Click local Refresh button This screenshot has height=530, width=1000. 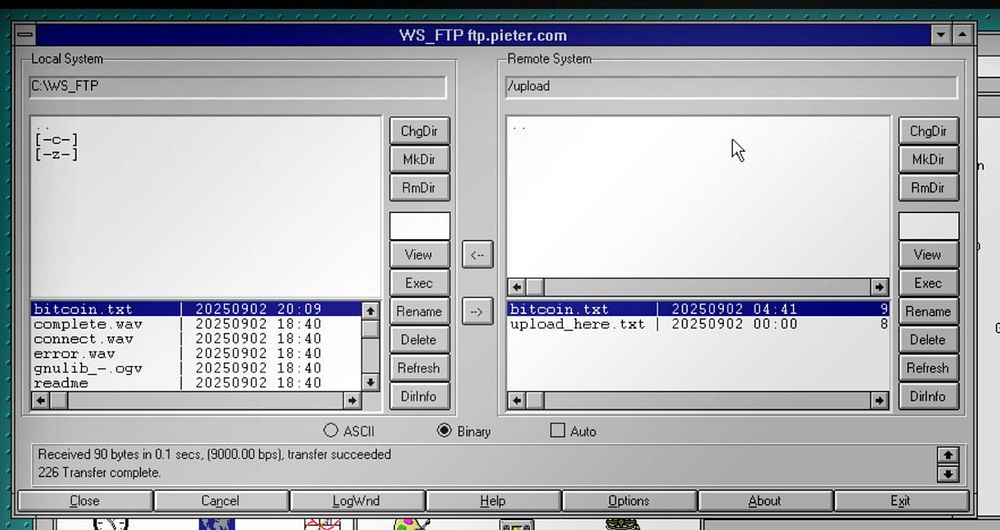[x=419, y=368]
